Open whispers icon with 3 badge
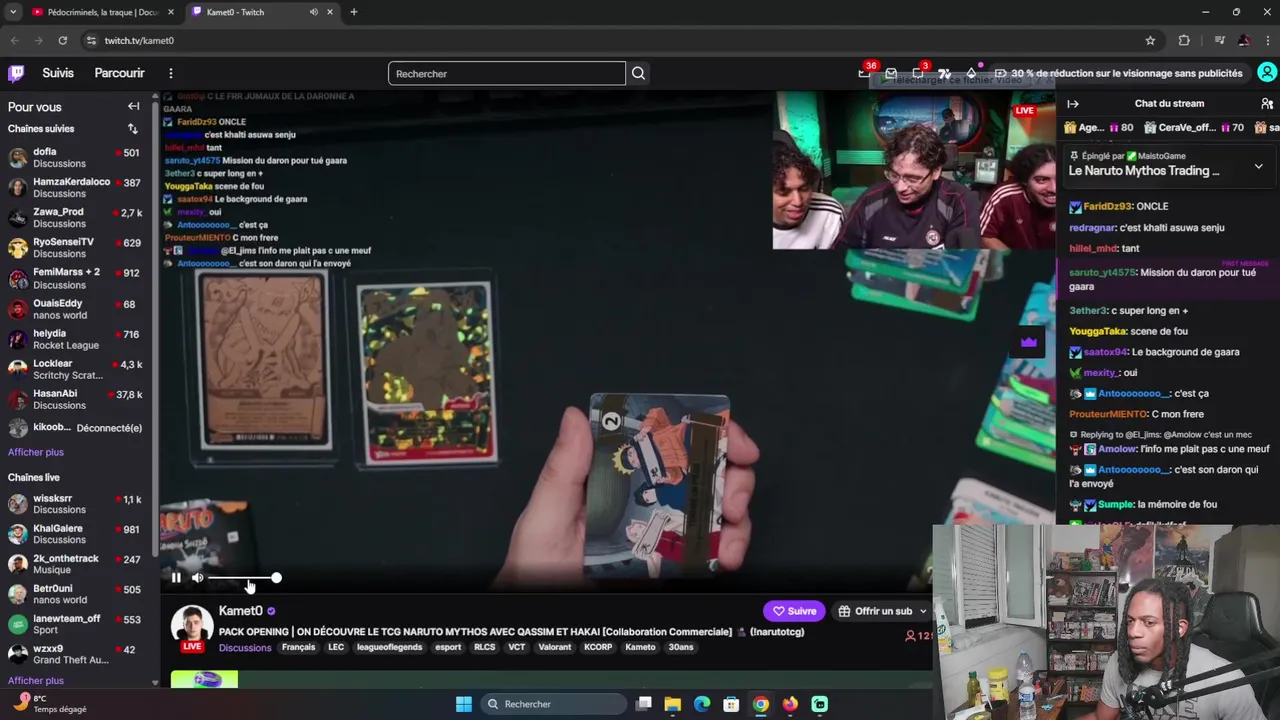Image resolution: width=1280 pixels, height=720 pixels. tap(918, 73)
